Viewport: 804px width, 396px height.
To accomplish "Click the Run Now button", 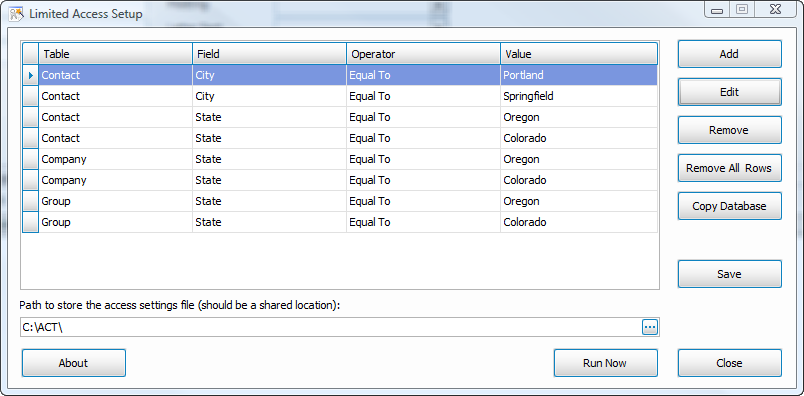I will click(x=605, y=363).
